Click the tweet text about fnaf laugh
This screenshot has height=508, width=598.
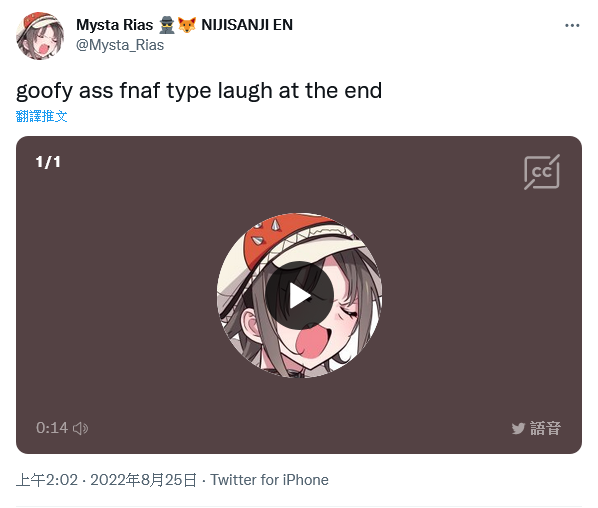199,91
